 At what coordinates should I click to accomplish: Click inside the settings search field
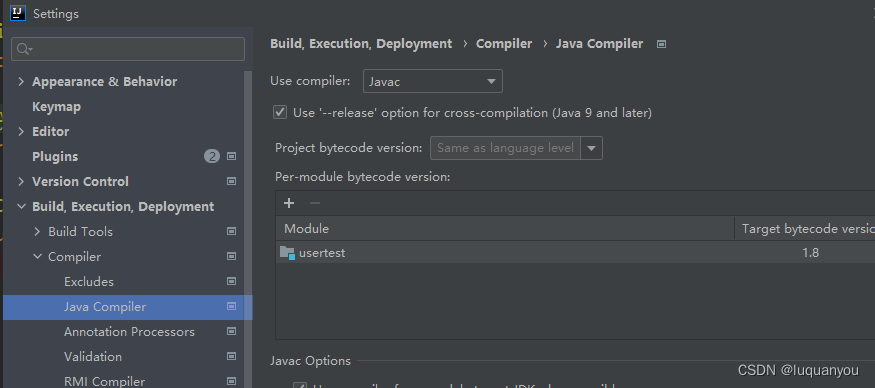(x=128, y=49)
